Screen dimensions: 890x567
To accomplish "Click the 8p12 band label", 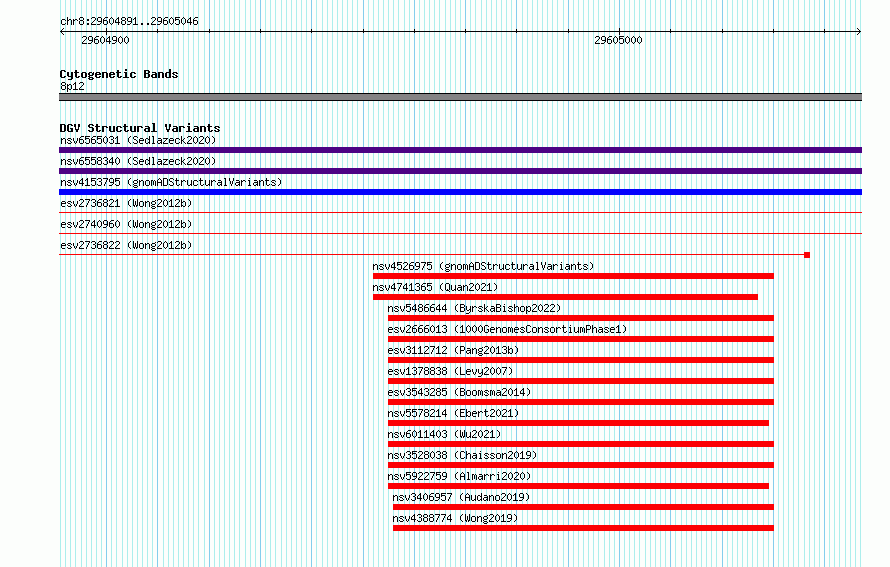I will coord(72,86).
